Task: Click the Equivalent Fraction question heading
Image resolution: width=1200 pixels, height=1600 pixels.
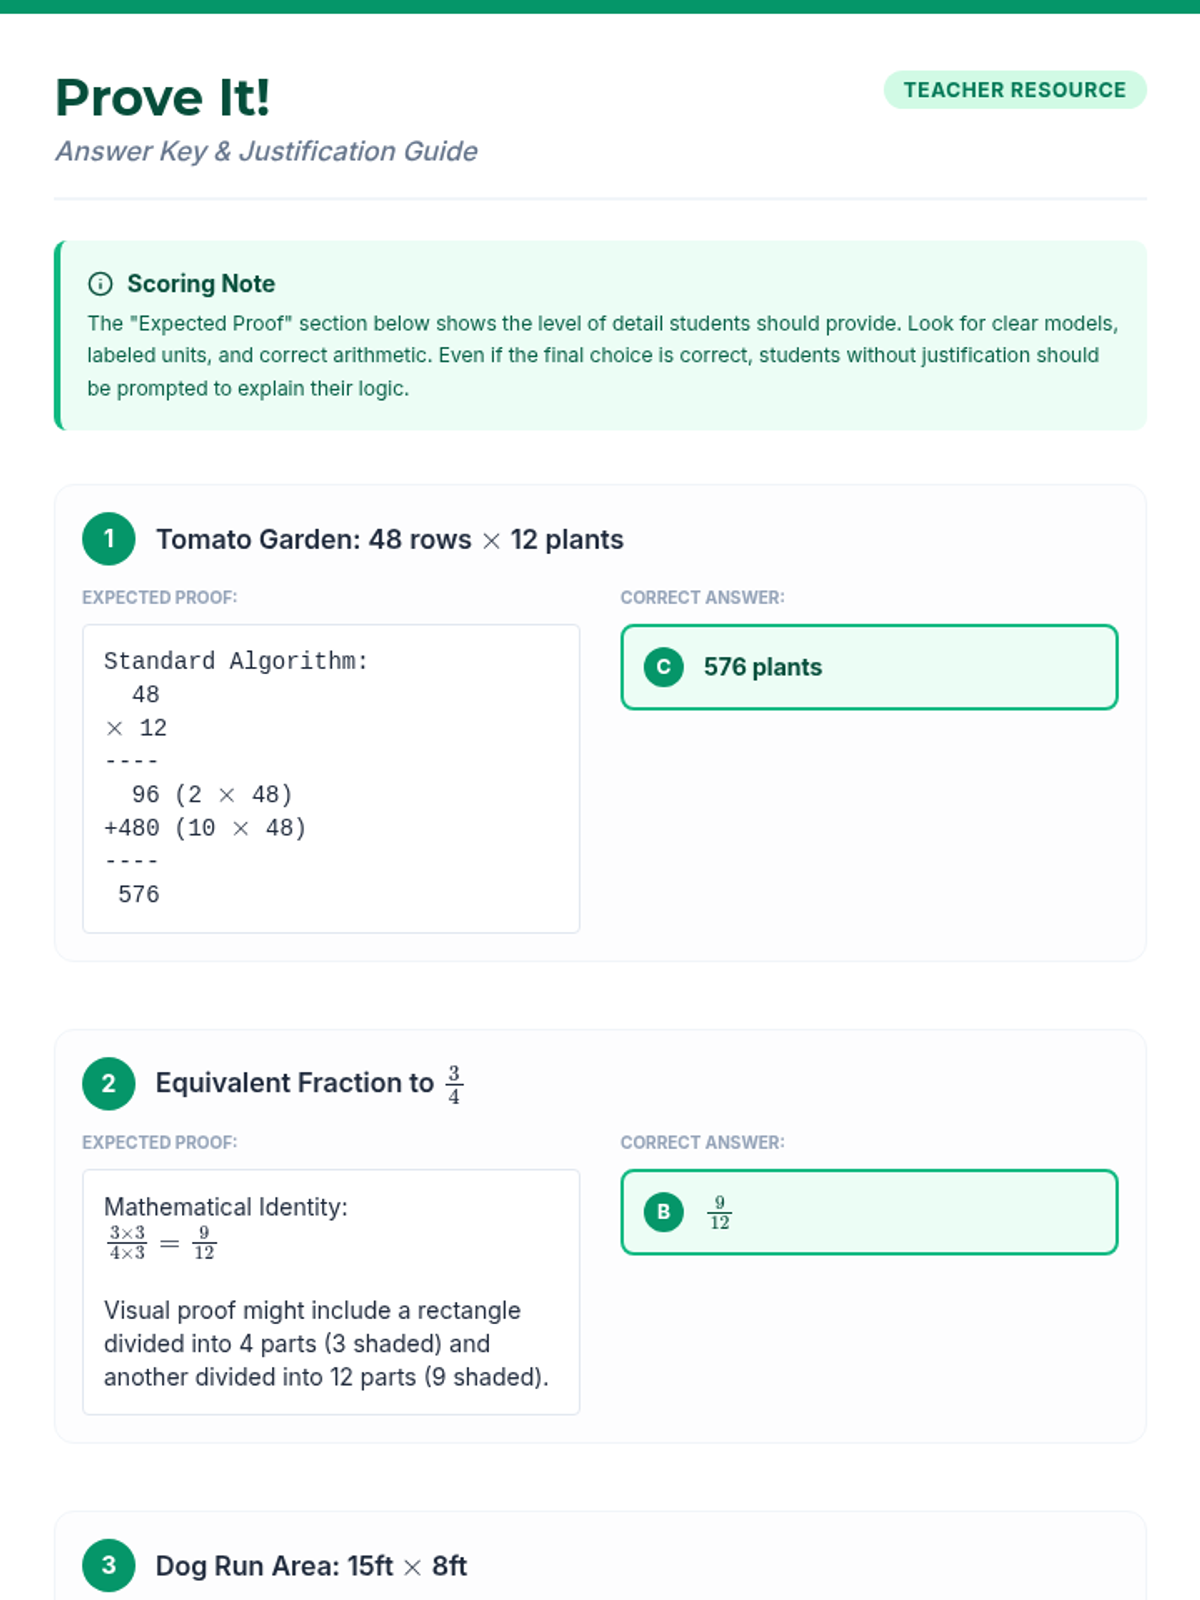Action: pos(309,1084)
